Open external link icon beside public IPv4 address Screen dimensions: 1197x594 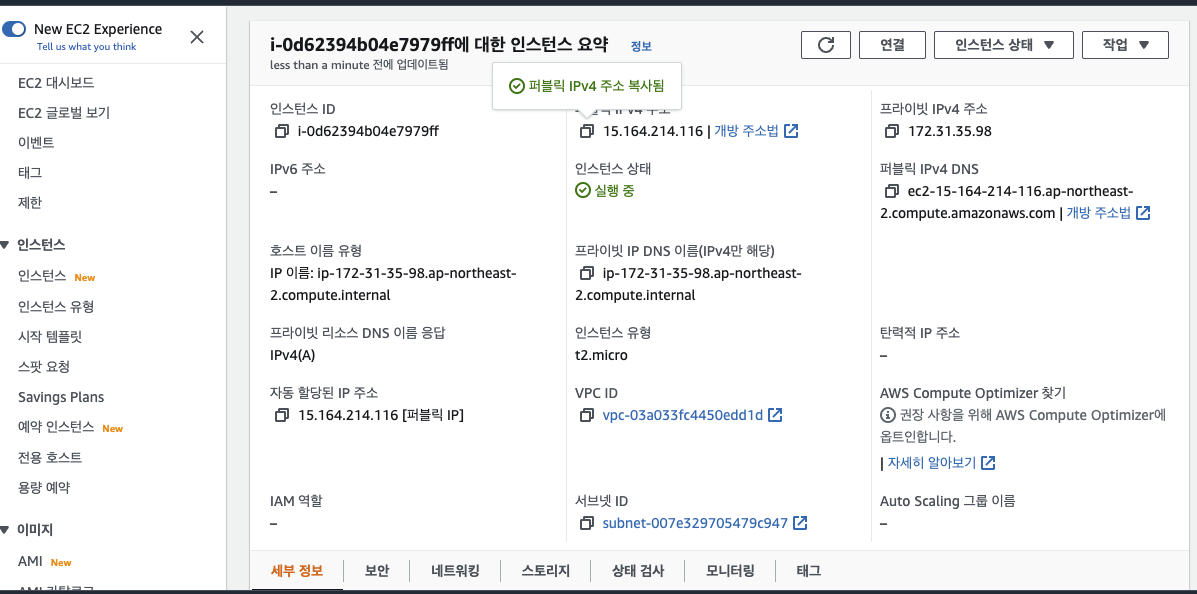pos(792,131)
